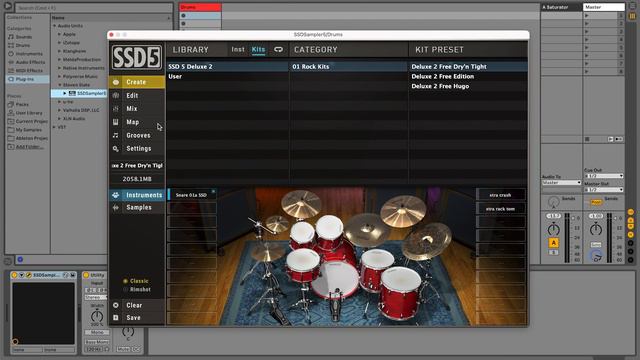Toggle Bass Mono on Utility device

tap(97, 342)
